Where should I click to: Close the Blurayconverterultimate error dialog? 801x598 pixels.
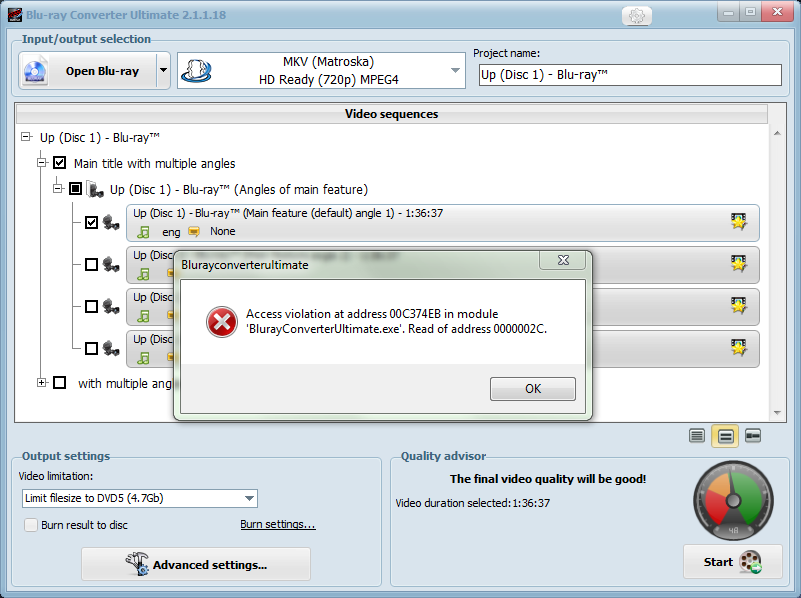point(563,260)
